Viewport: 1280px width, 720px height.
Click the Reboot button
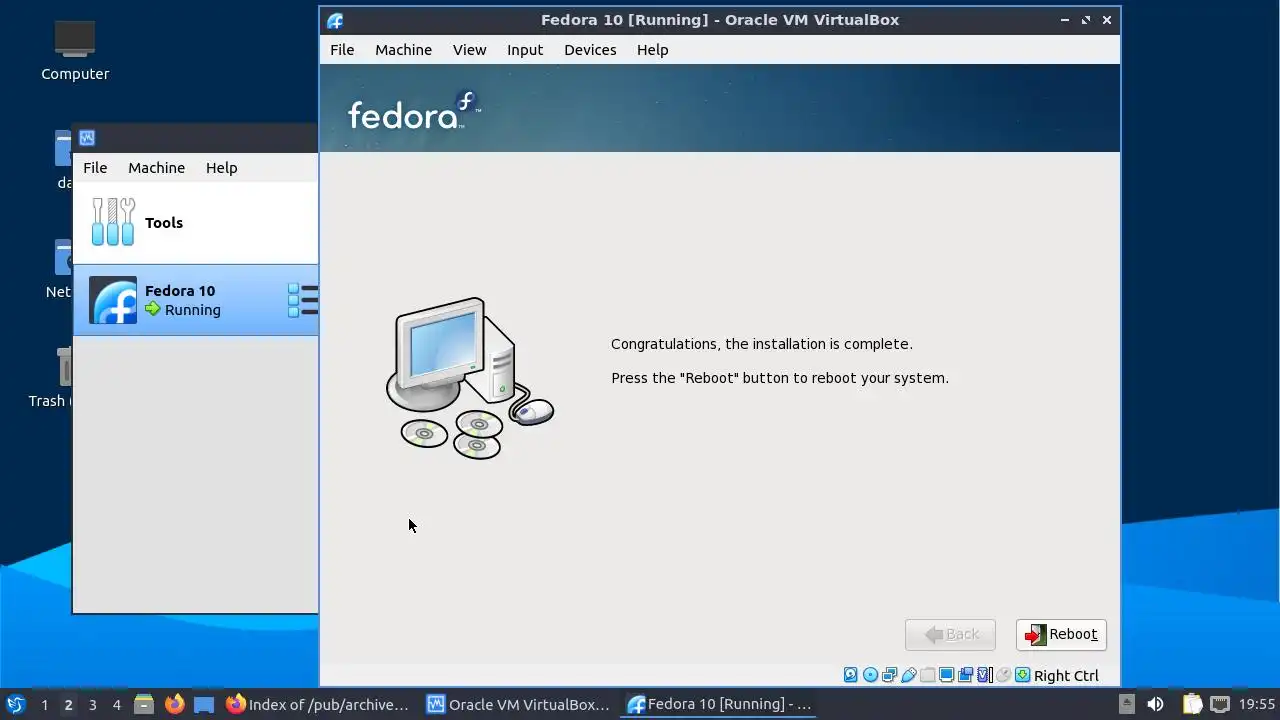click(1061, 635)
